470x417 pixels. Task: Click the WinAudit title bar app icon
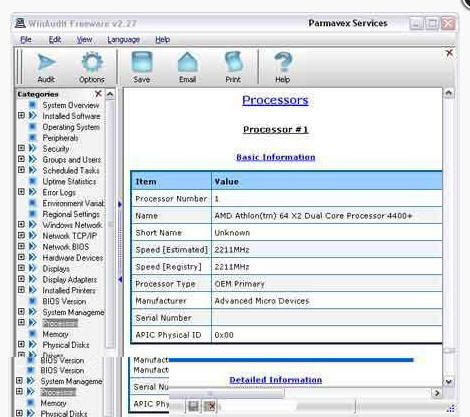click(x=20, y=23)
